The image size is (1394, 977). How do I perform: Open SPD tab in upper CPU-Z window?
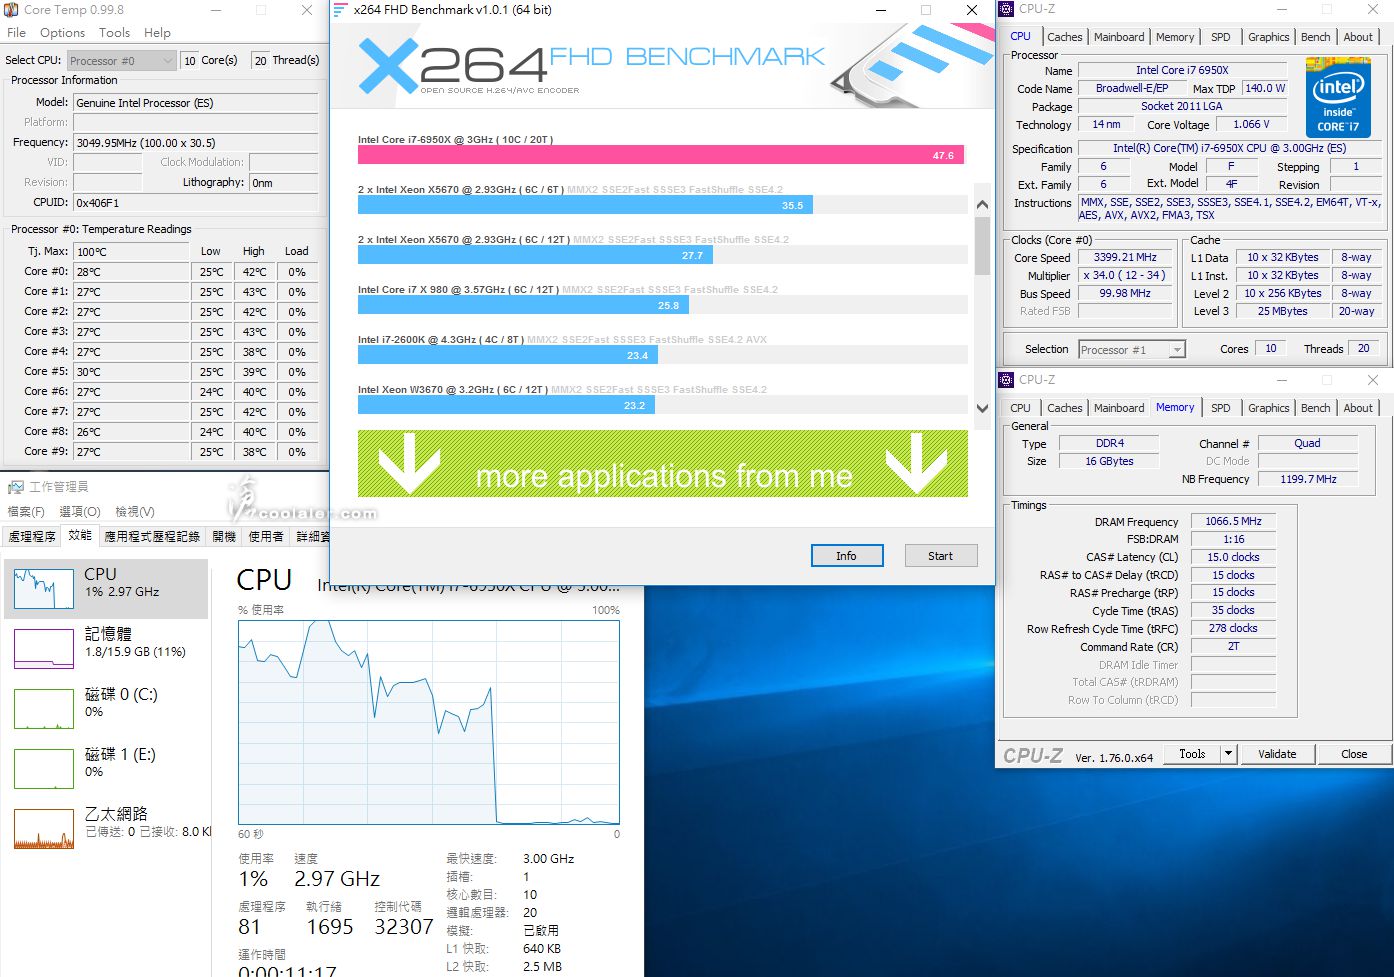pyautogui.click(x=1221, y=37)
